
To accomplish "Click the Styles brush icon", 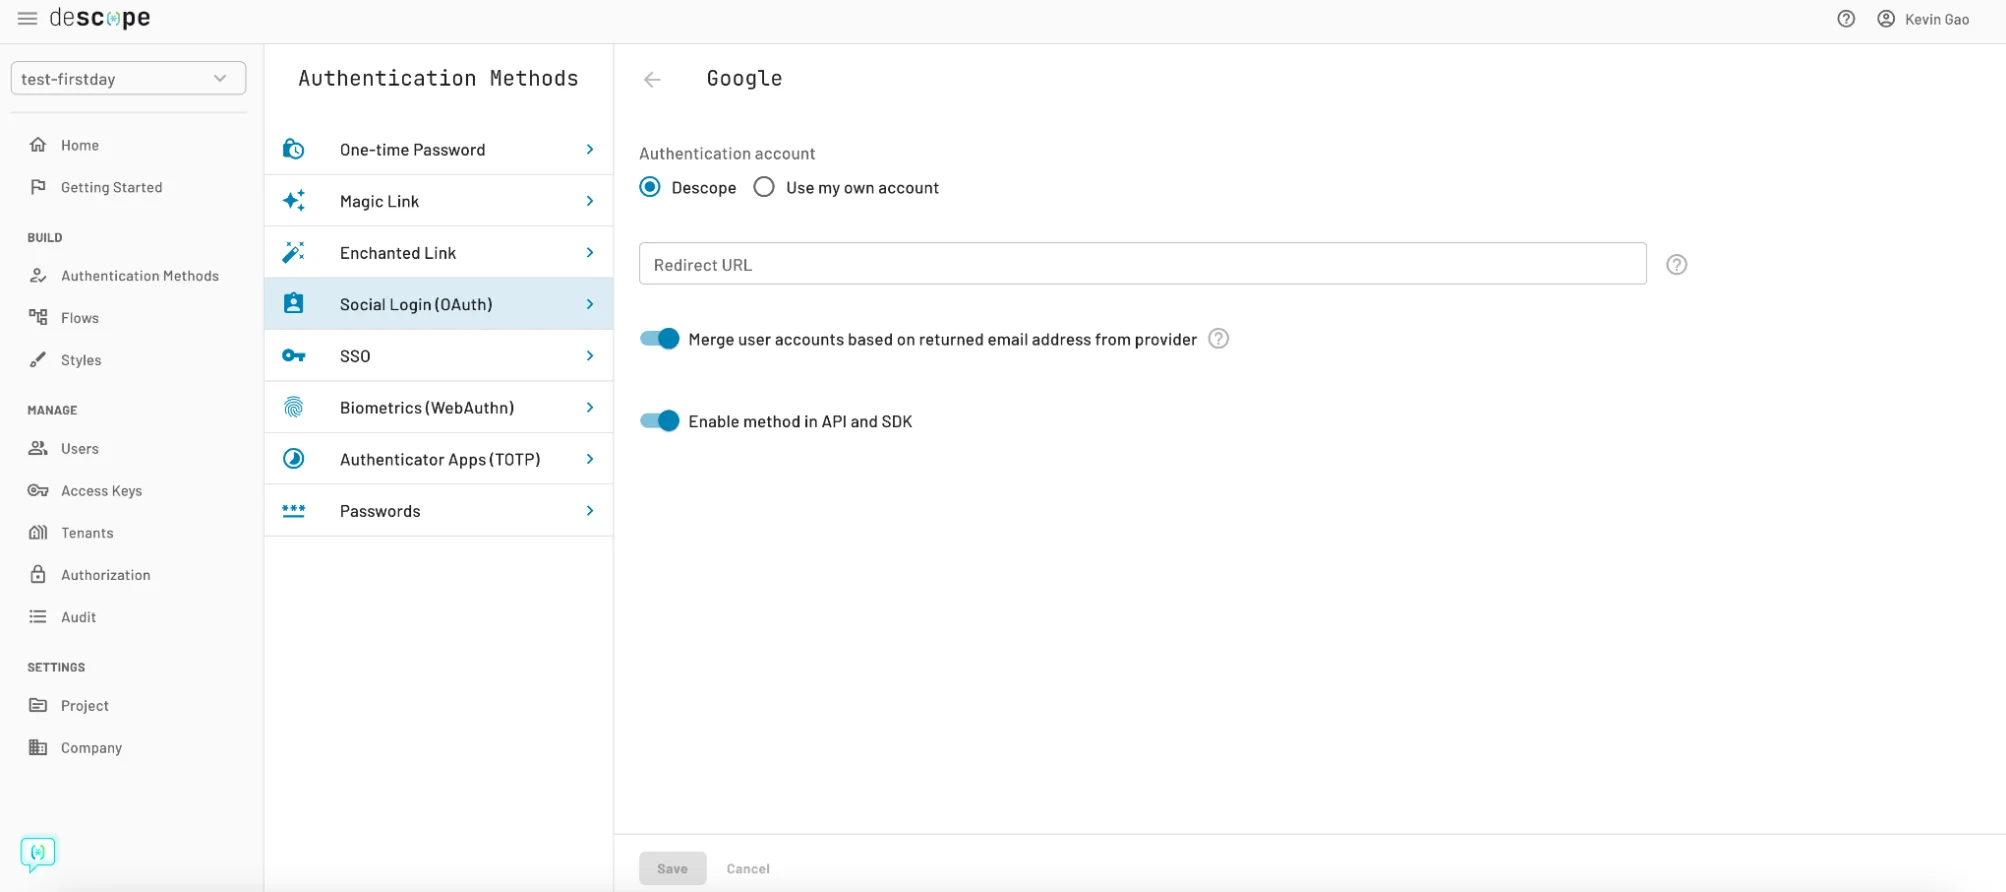I will click(x=38, y=360).
